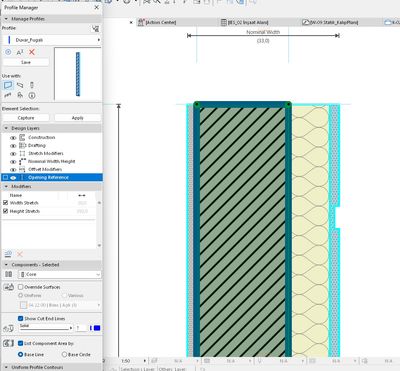The height and width of the screenshot is (371, 400).
Task: Click the modifiers list scroll-down arrow
Action: pyautogui.click(x=99, y=245)
